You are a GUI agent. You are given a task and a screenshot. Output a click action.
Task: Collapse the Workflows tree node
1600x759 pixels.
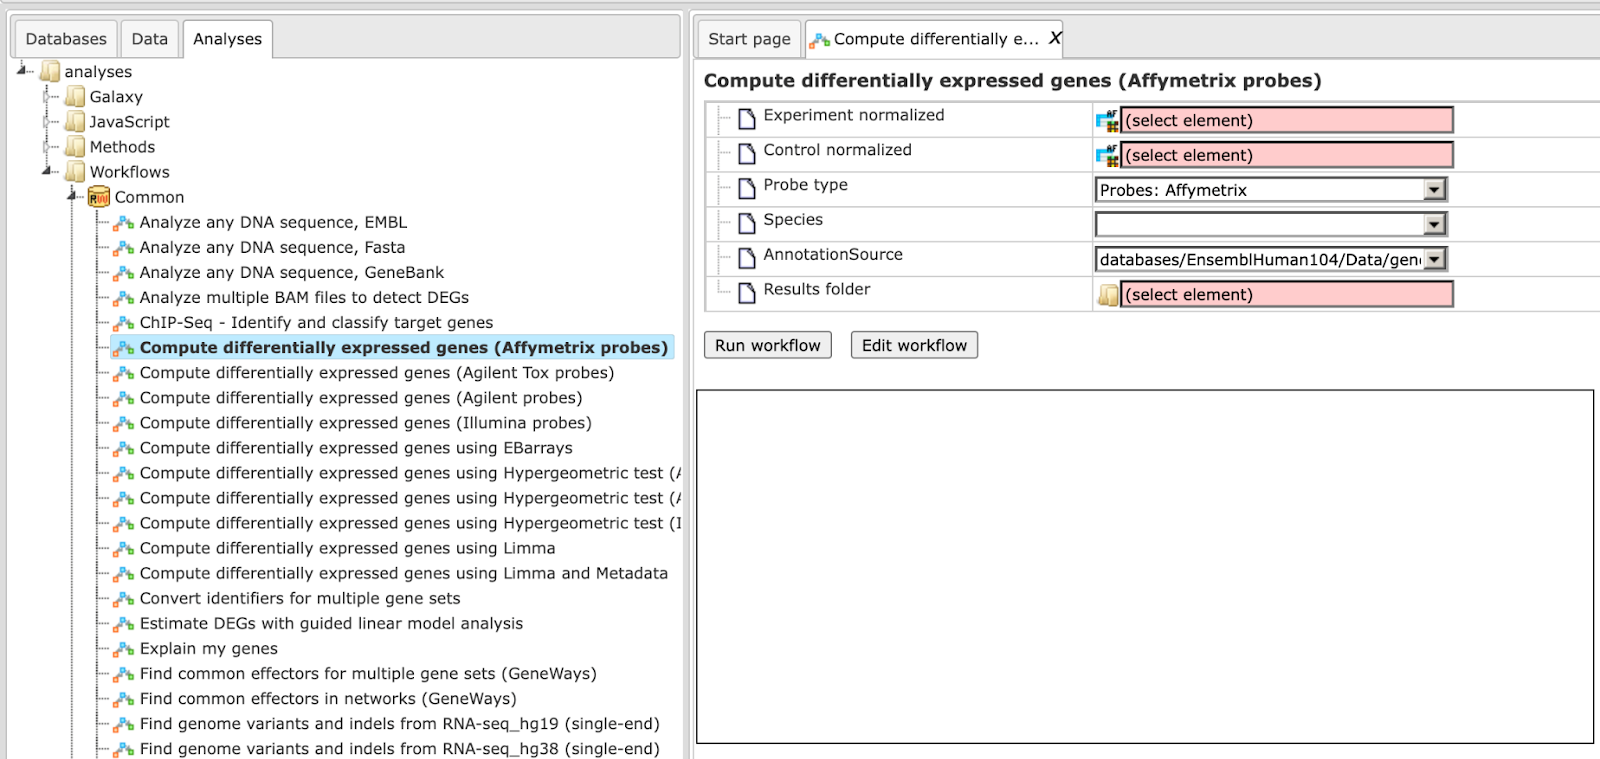[47, 172]
